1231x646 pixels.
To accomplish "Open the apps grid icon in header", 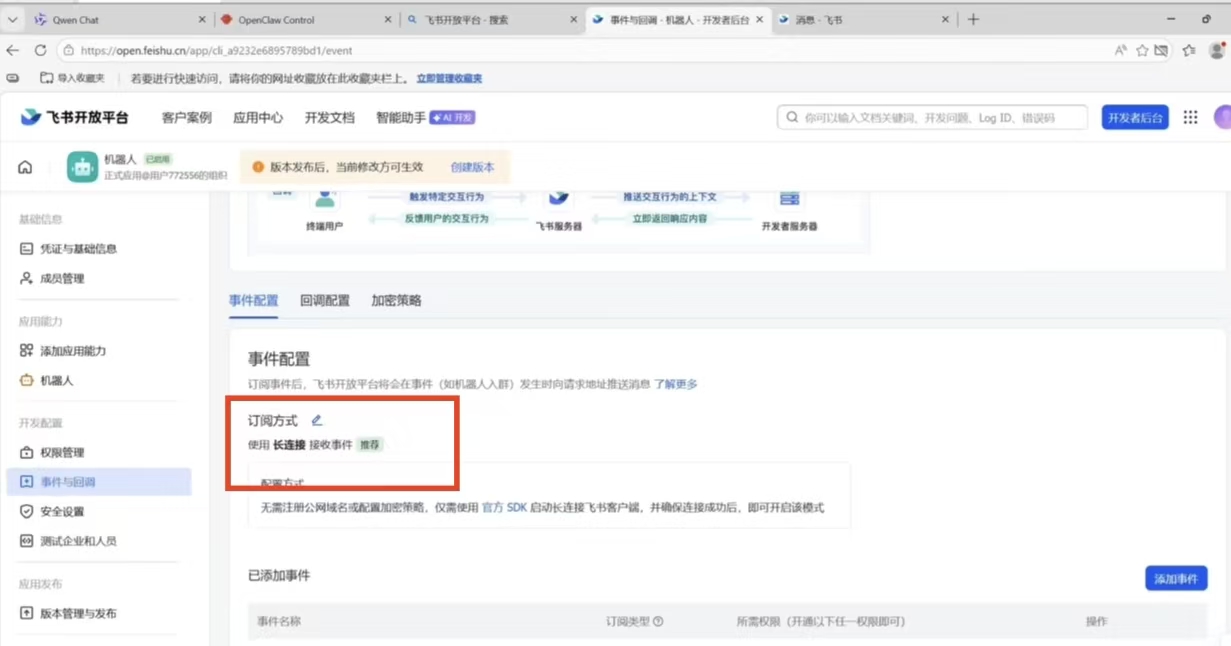I will pyautogui.click(x=1190, y=117).
